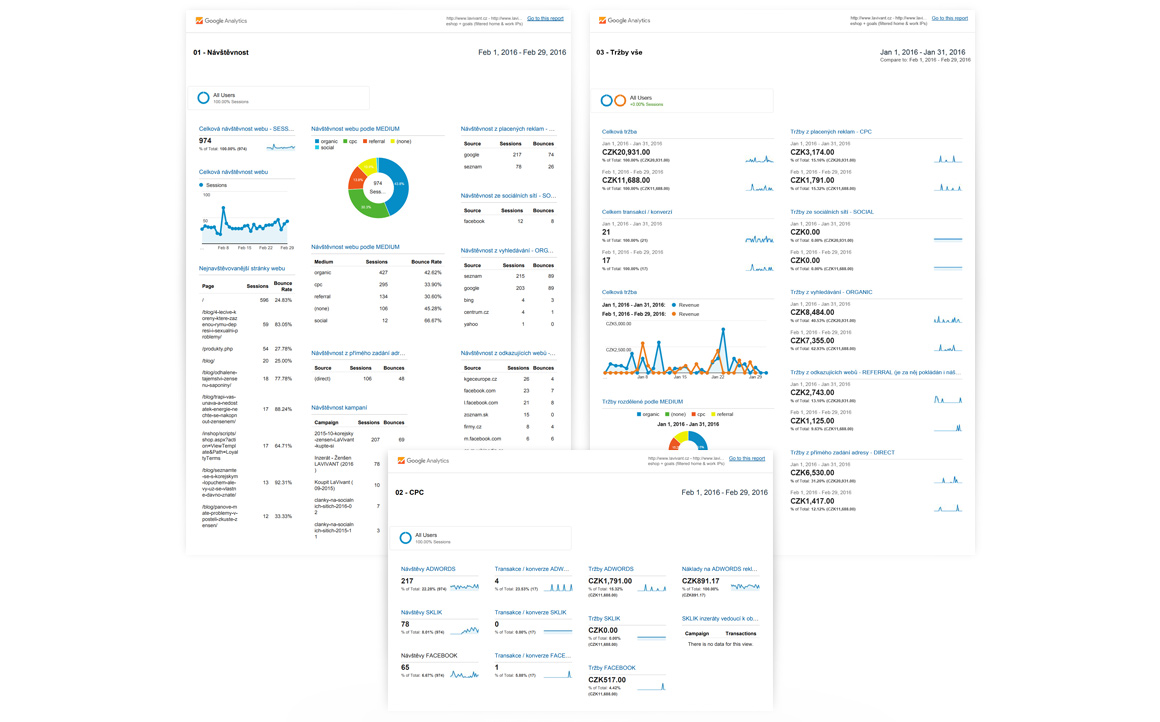Open 'Nejnavštěvovanější stránky webu' widget title

click(x=241, y=269)
